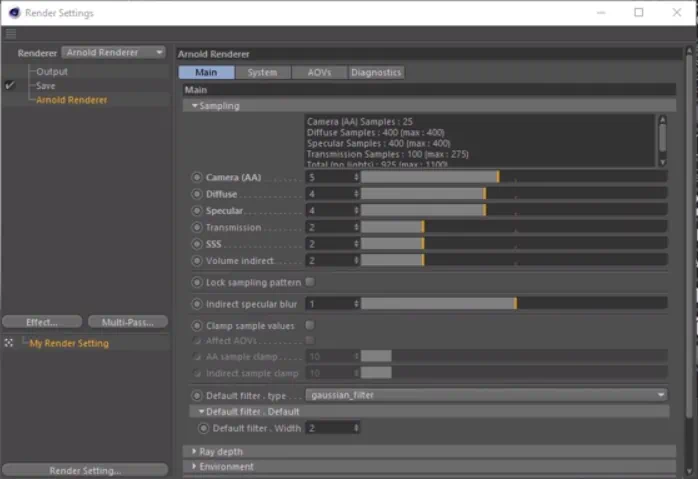698x479 pixels.
Task: Toggle the Camera (AA) animation dot
Action: pos(197,177)
